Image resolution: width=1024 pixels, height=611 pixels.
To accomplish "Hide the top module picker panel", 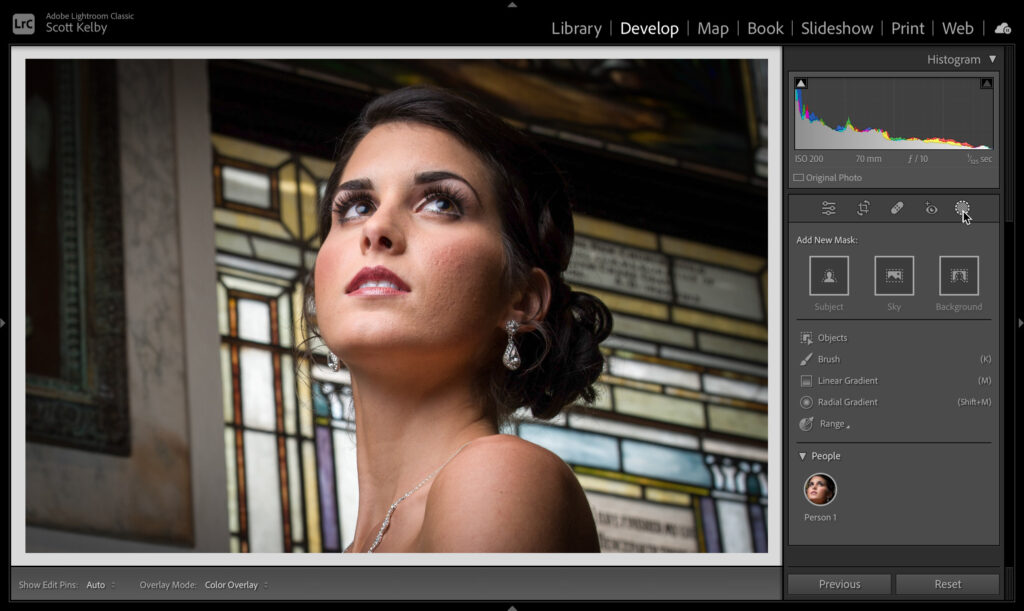I will [512, 5].
